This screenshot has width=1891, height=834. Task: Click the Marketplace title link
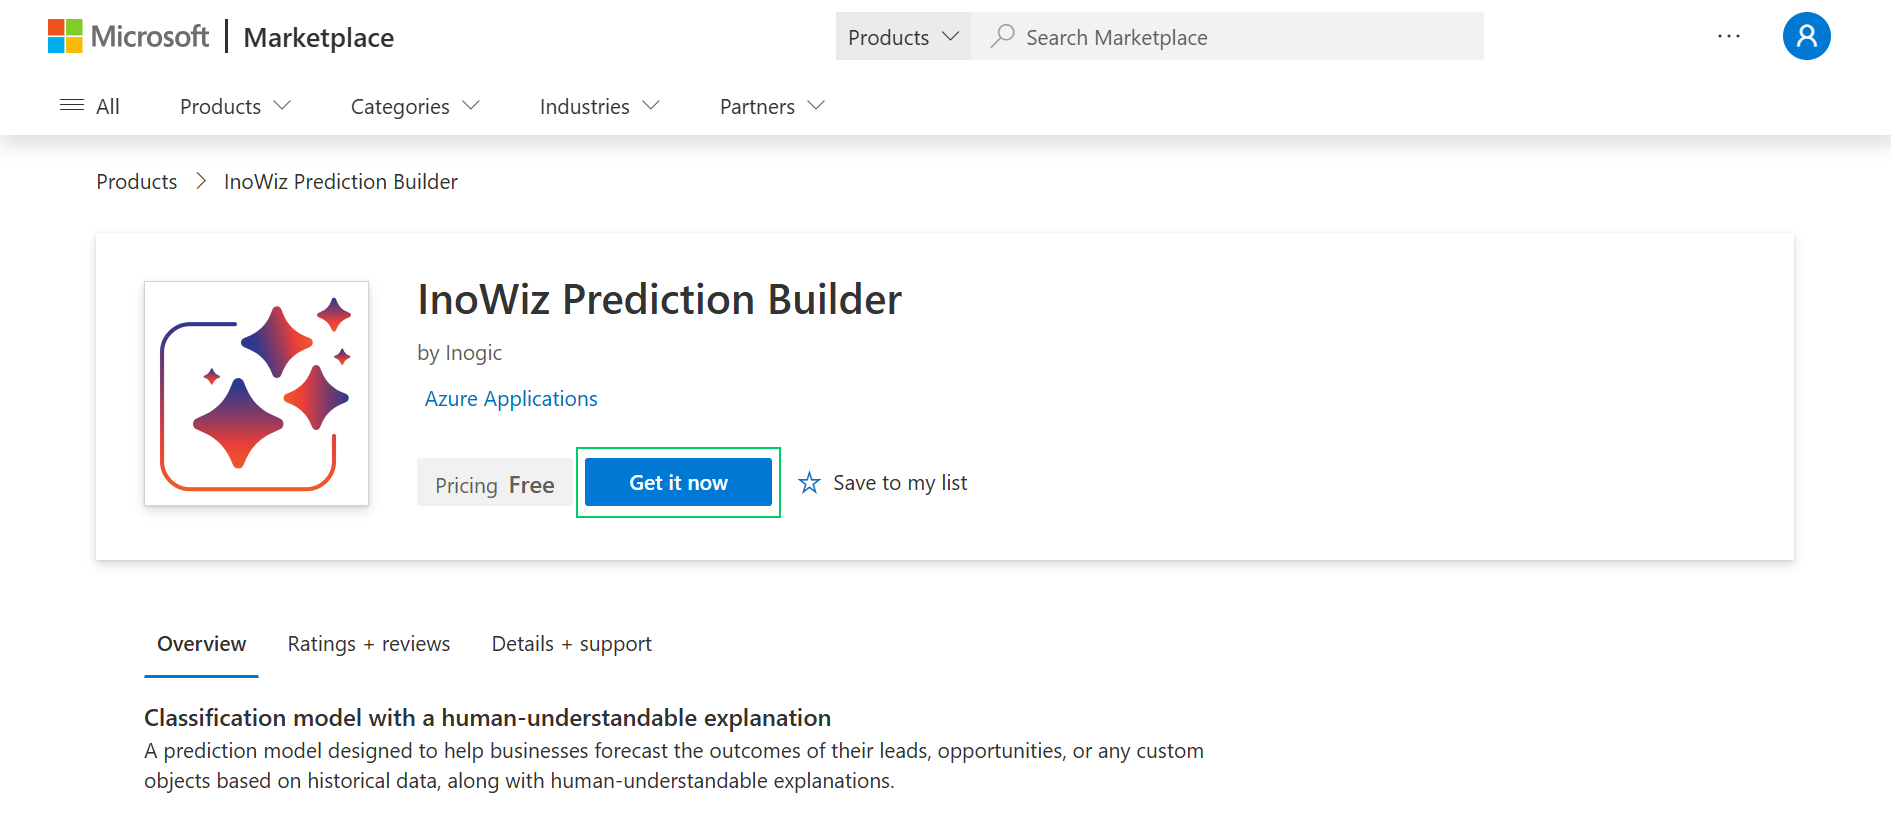(x=318, y=38)
